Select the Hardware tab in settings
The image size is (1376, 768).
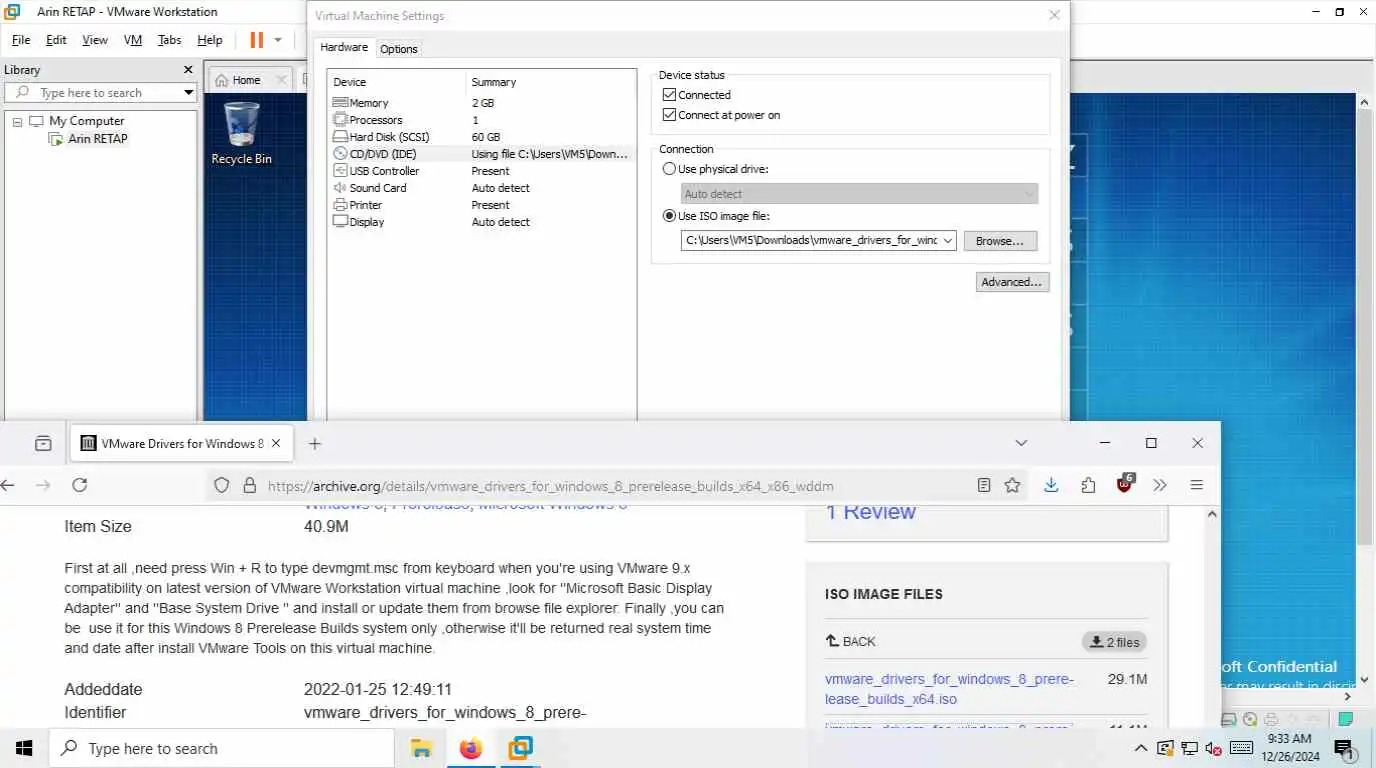[x=344, y=48]
